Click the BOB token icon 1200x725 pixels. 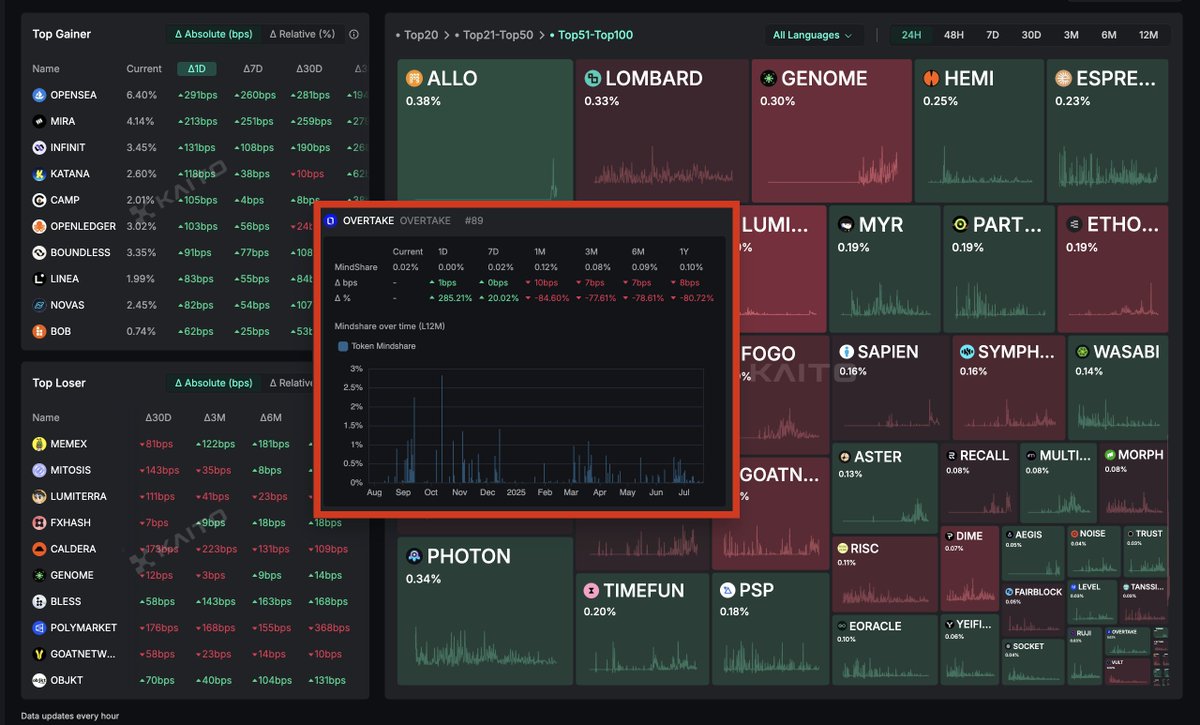tap(39, 331)
